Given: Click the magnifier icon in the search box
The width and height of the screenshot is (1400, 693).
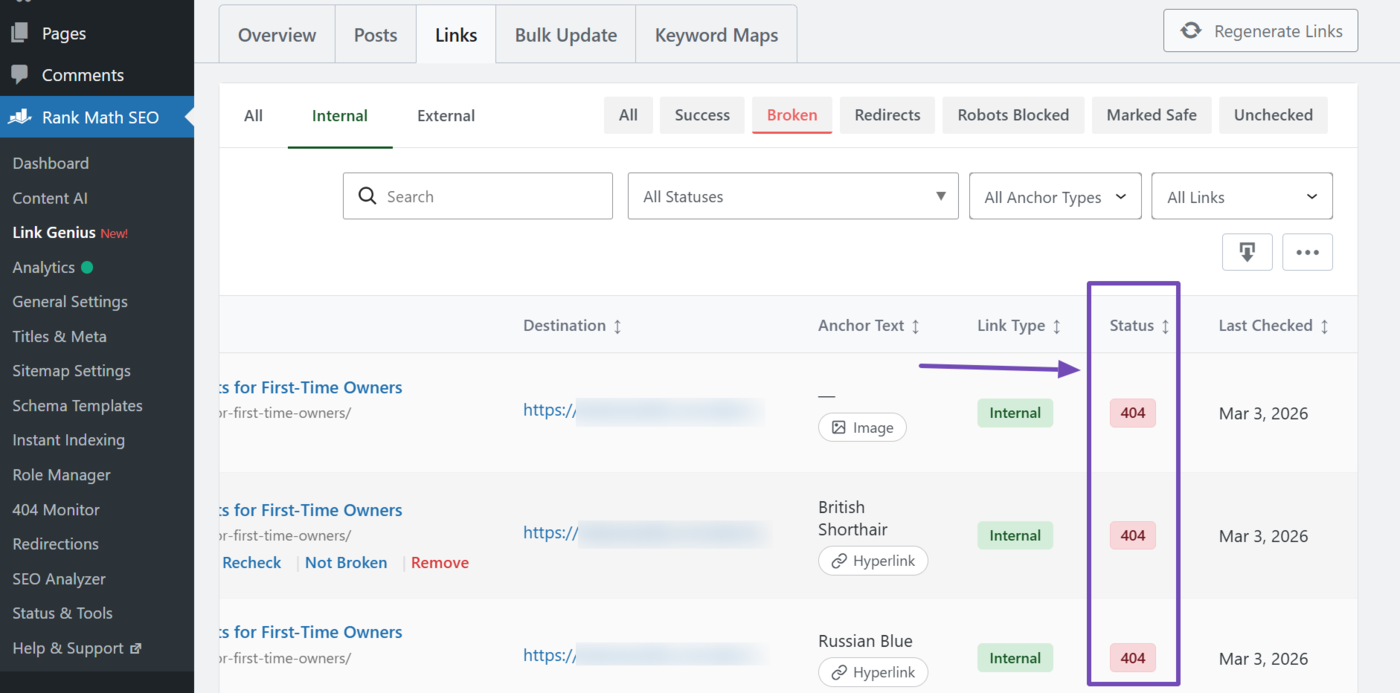Looking at the screenshot, I should tap(367, 196).
